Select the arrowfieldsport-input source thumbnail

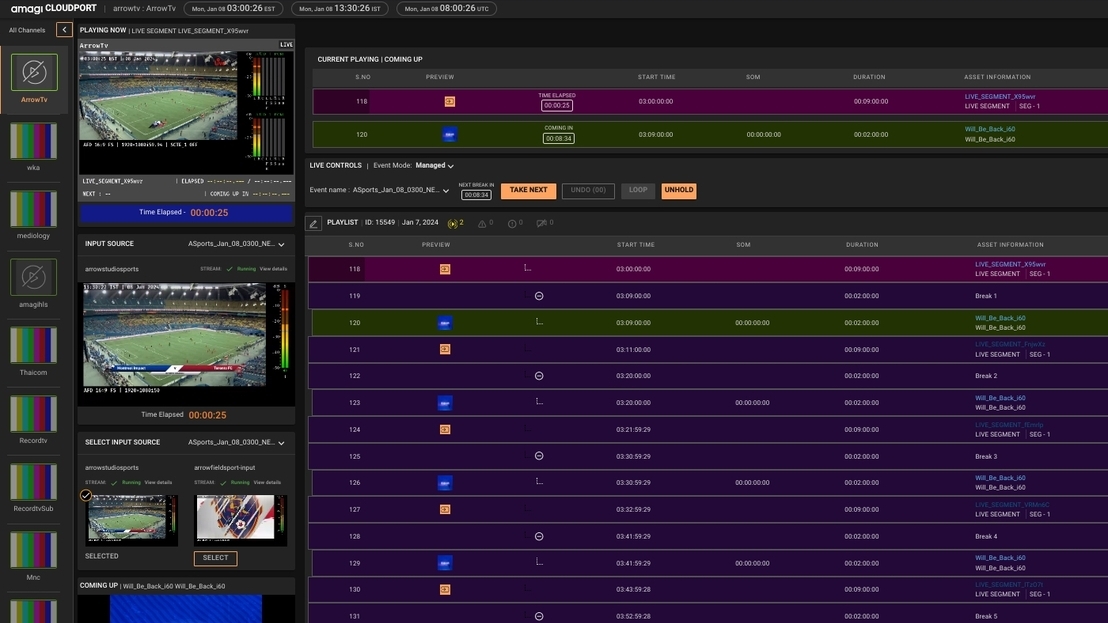pyautogui.click(x=242, y=520)
